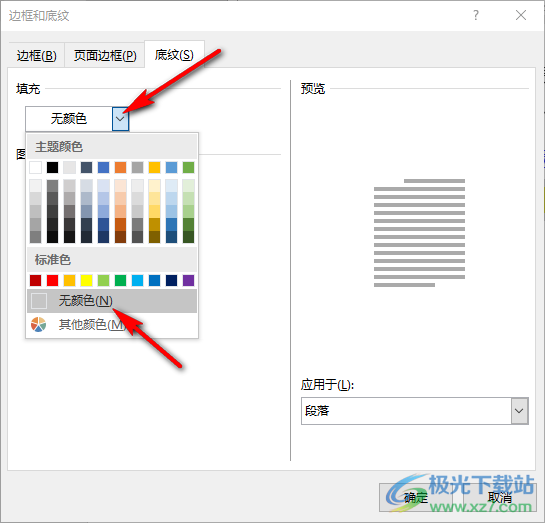Select the 底纹(S) tab

tap(174, 55)
